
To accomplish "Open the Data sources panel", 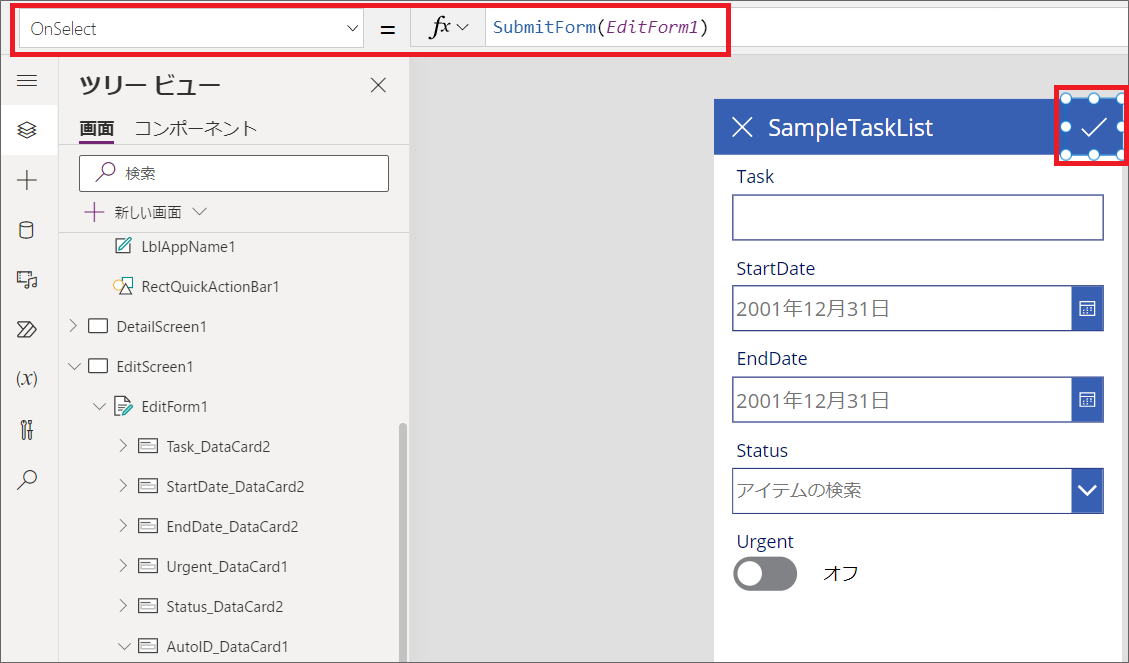I will click(x=29, y=230).
